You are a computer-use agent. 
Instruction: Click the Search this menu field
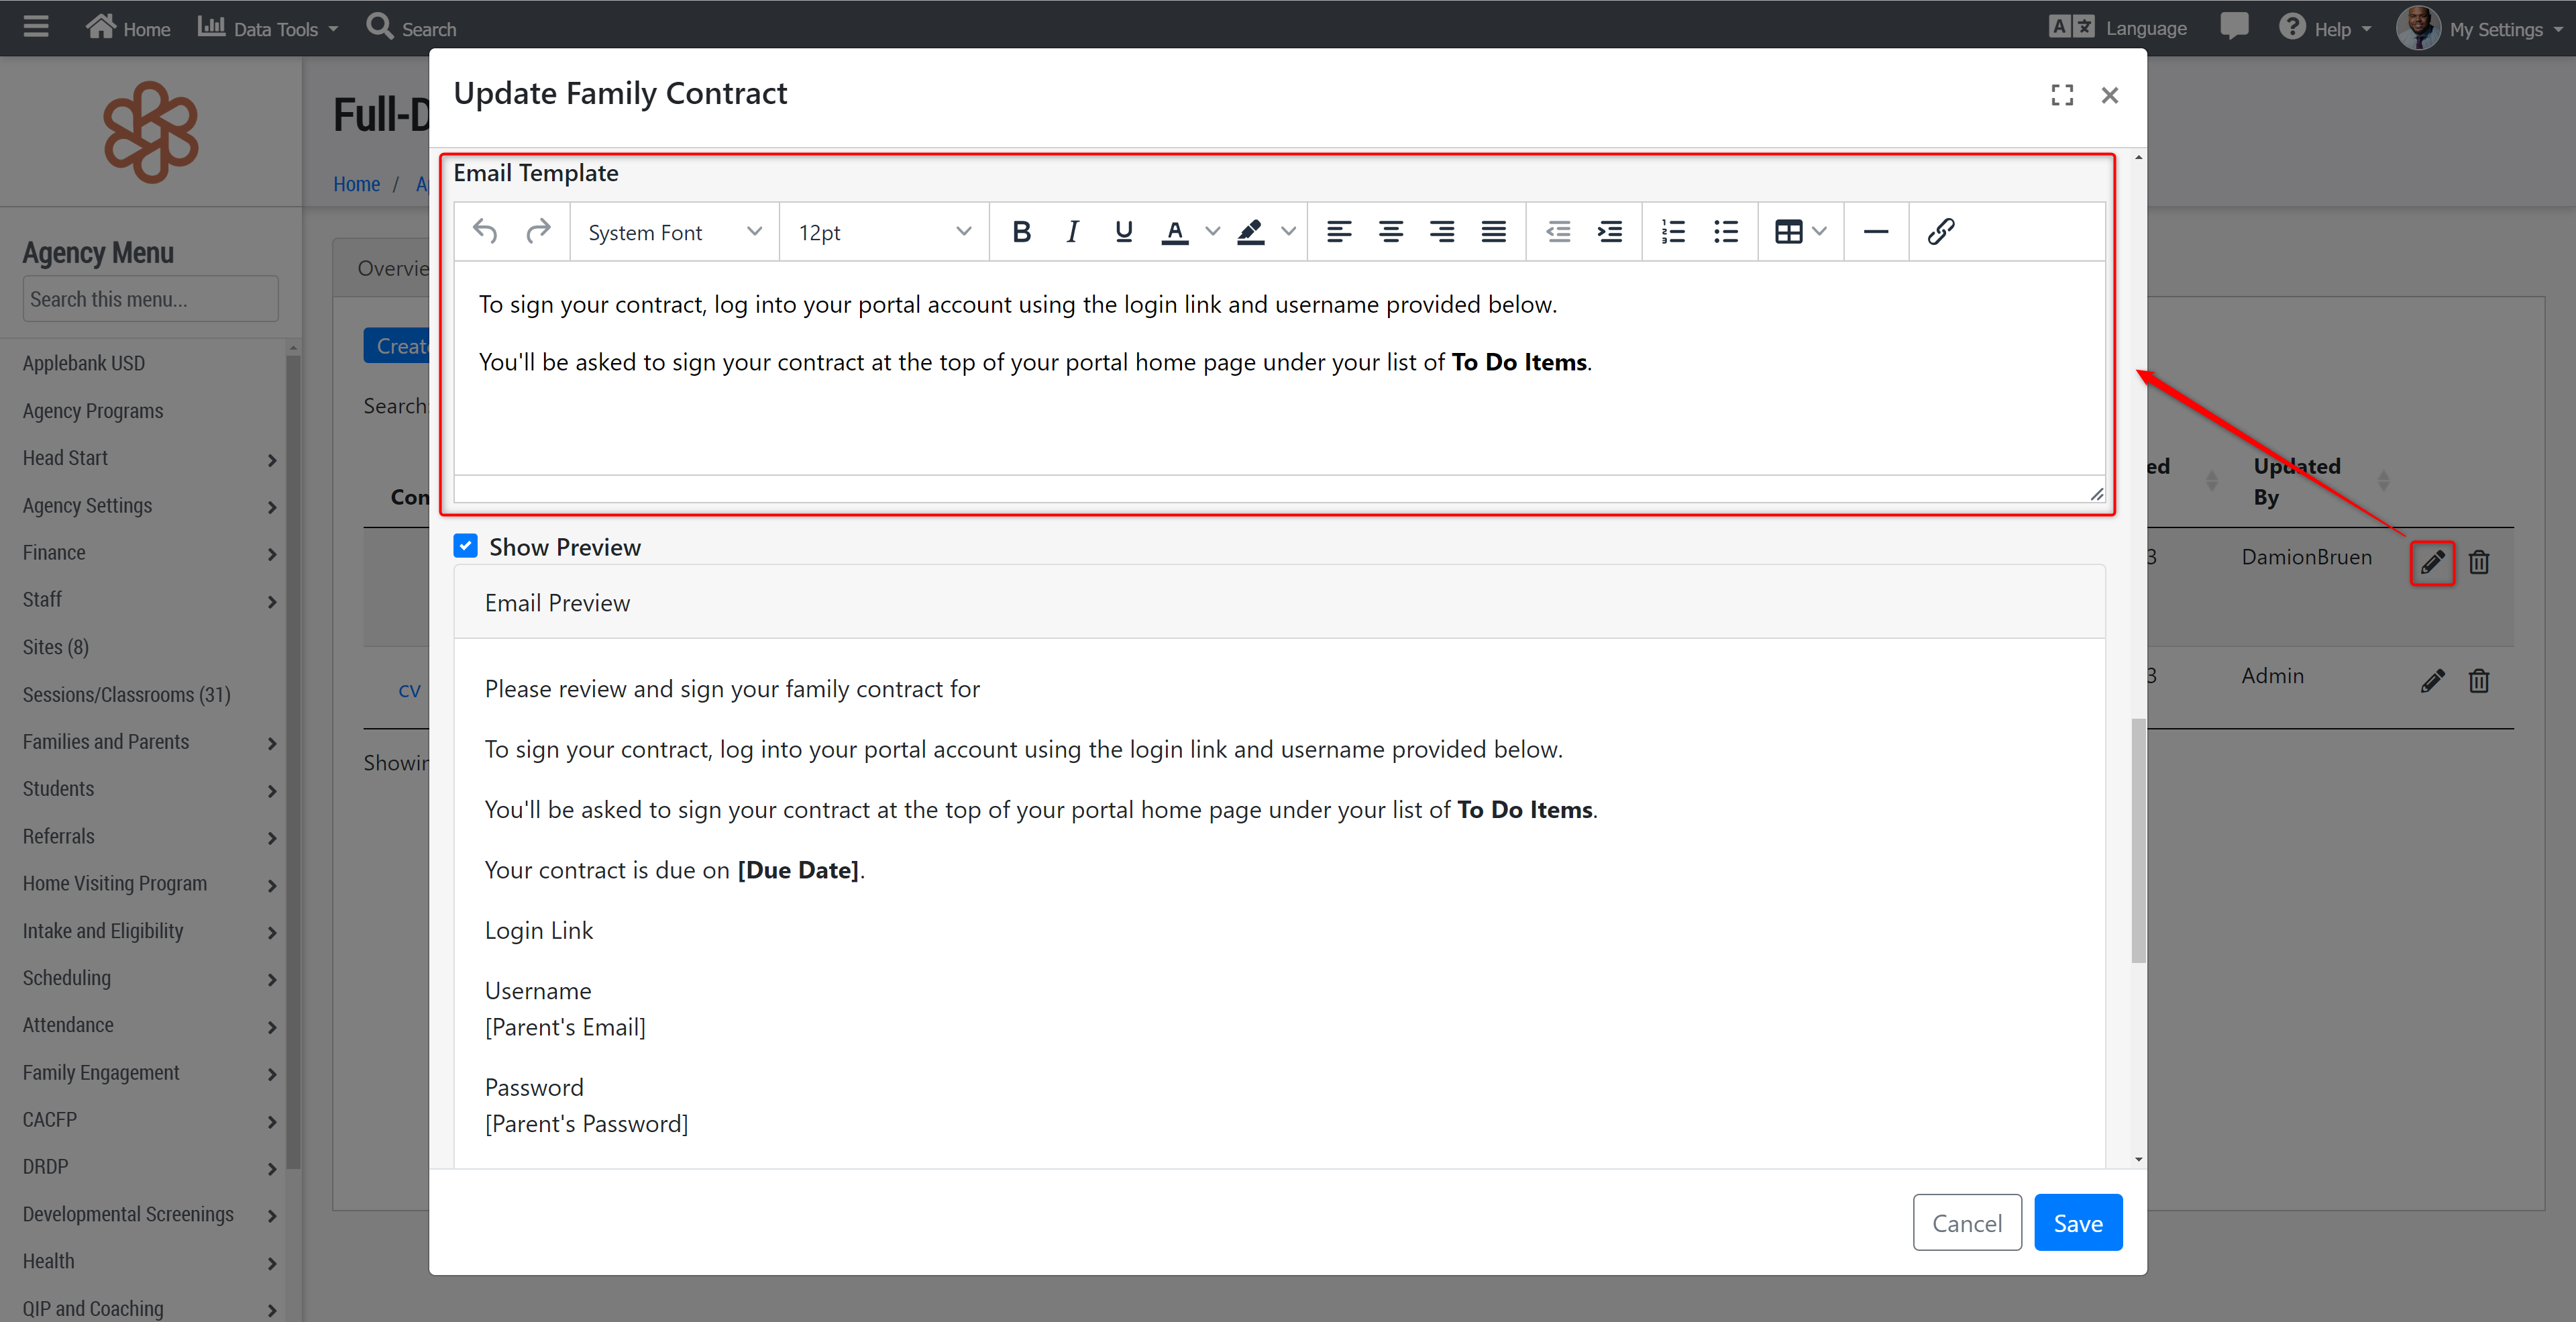[x=150, y=299]
